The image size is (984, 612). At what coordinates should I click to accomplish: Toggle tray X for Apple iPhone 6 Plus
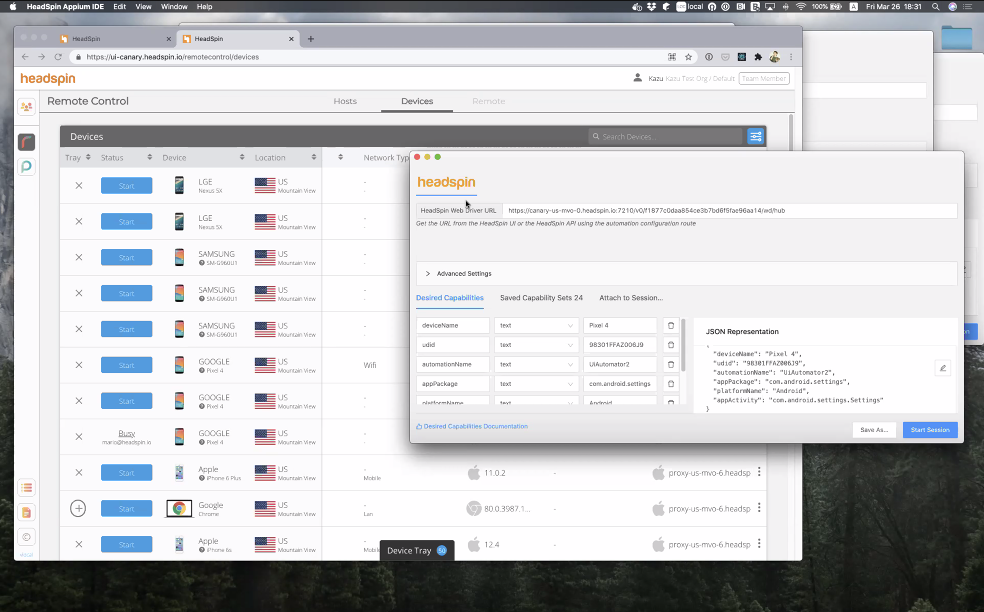tap(78, 472)
